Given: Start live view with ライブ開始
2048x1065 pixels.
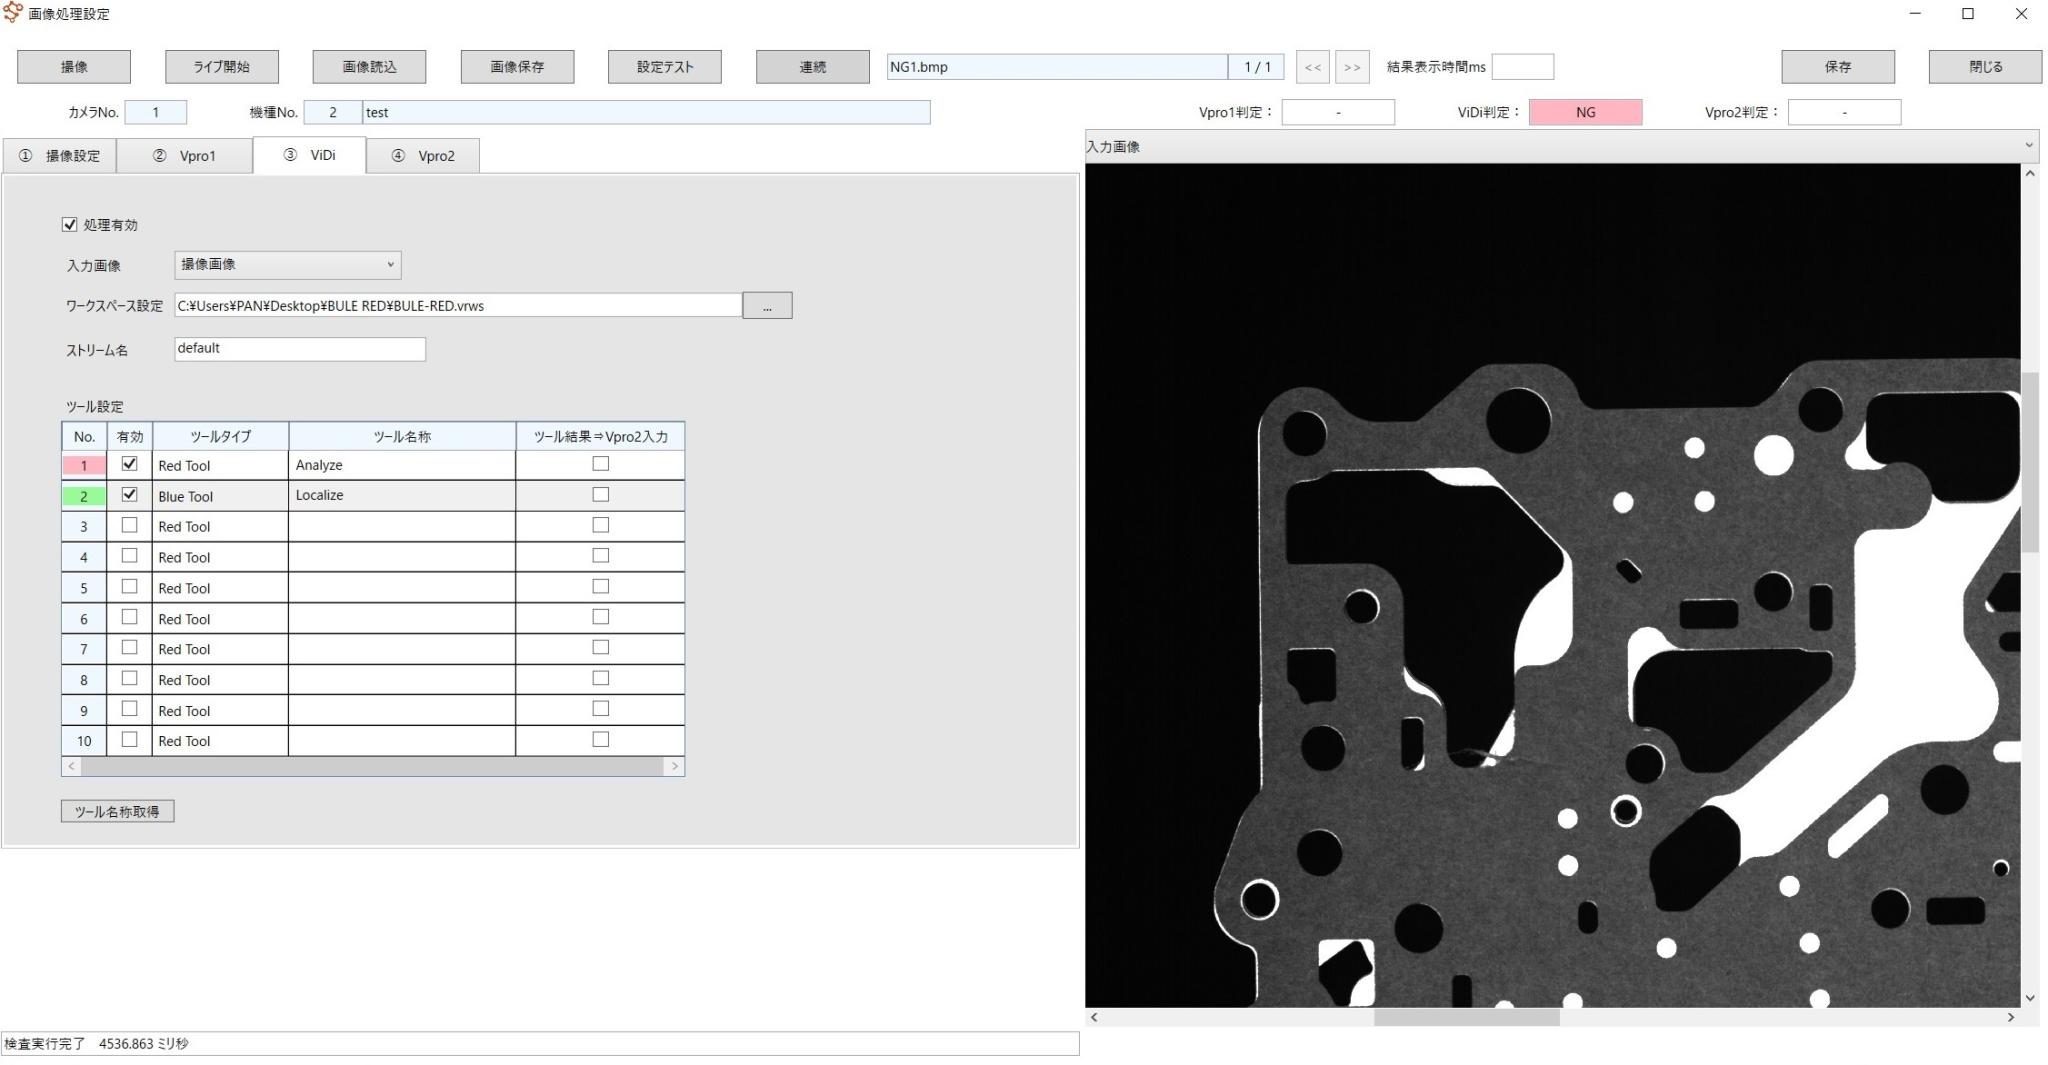Looking at the screenshot, I should [x=221, y=66].
